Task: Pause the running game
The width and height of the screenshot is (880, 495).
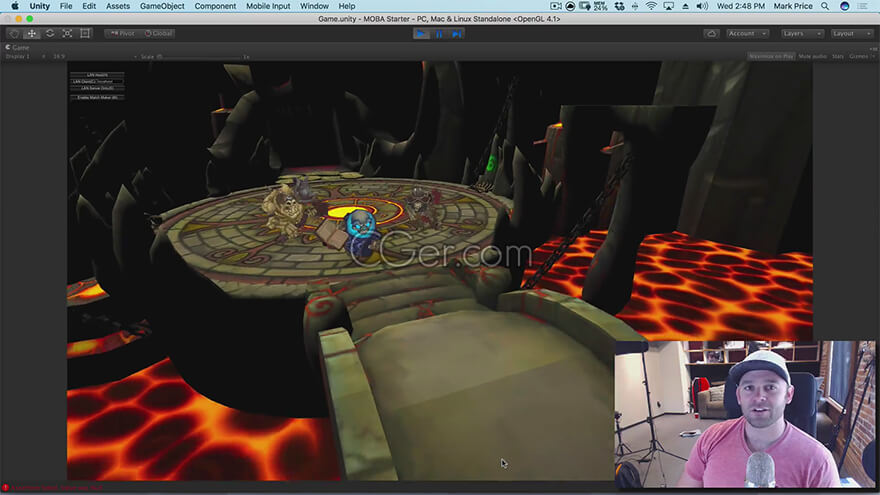Action: point(439,34)
